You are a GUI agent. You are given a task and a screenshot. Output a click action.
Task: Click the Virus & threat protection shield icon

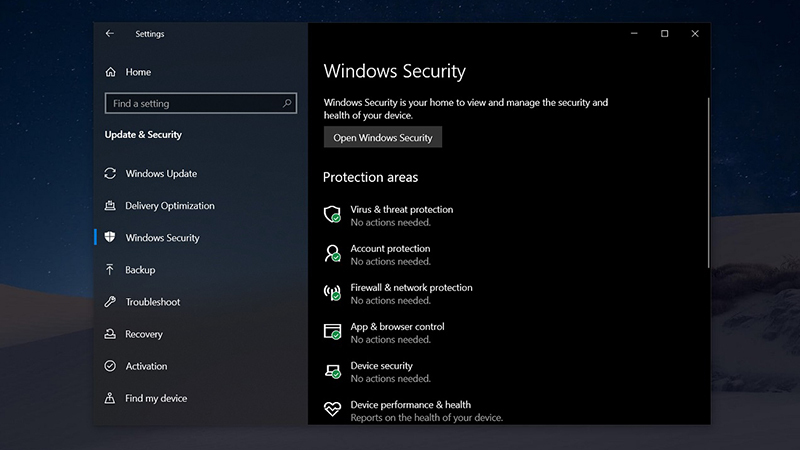[332, 214]
